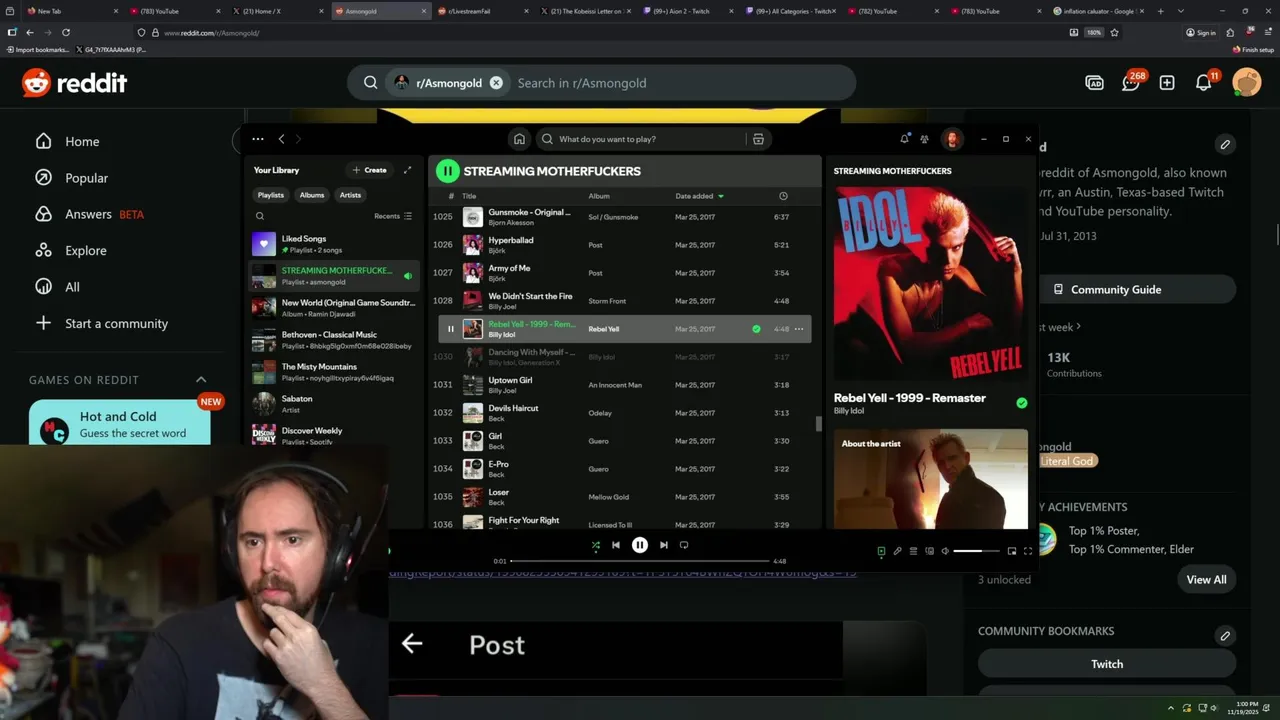Screen dimensions: 1280x720
Task: Open Discover Weekly playlist
Action: pos(335,435)
